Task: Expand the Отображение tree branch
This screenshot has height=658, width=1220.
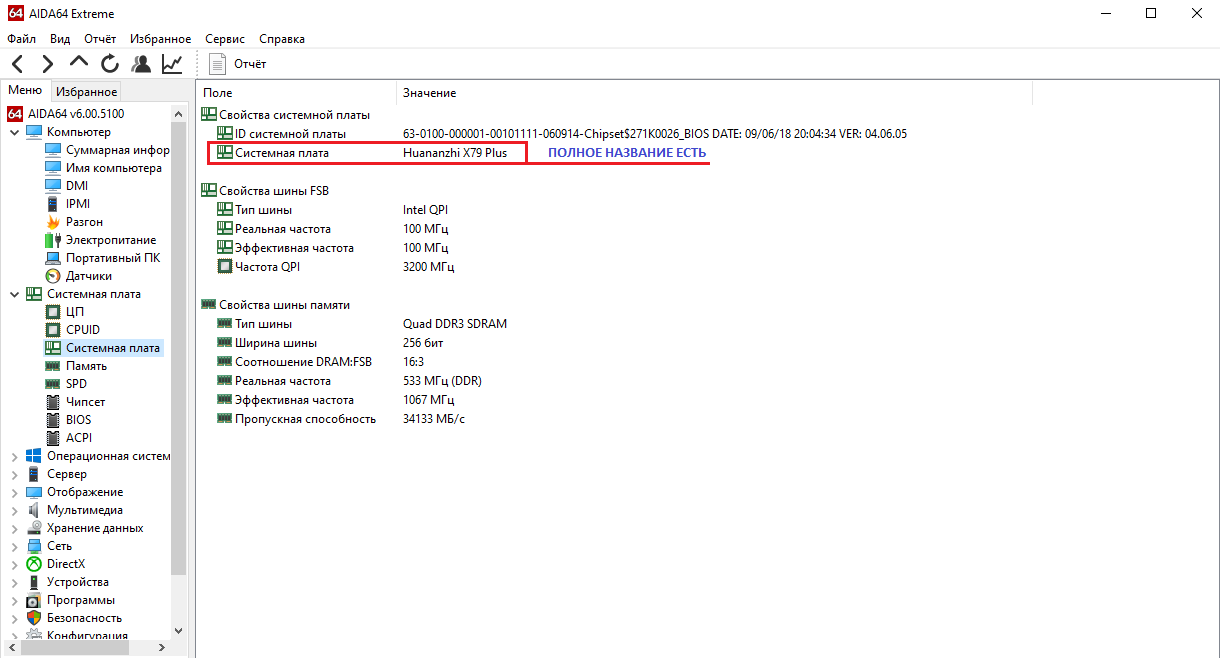Action: click(14, 492)
